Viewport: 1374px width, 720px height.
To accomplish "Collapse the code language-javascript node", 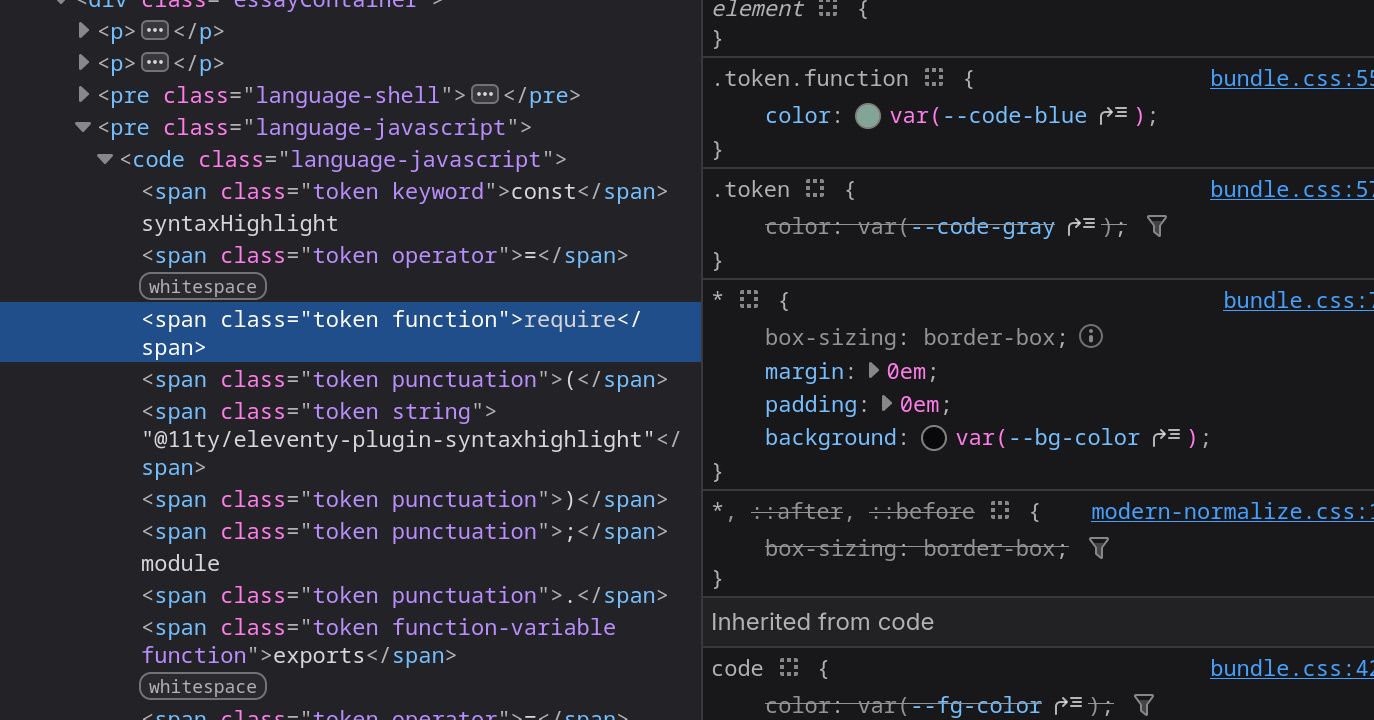I will pyautogui.click(x=105, y=159).
